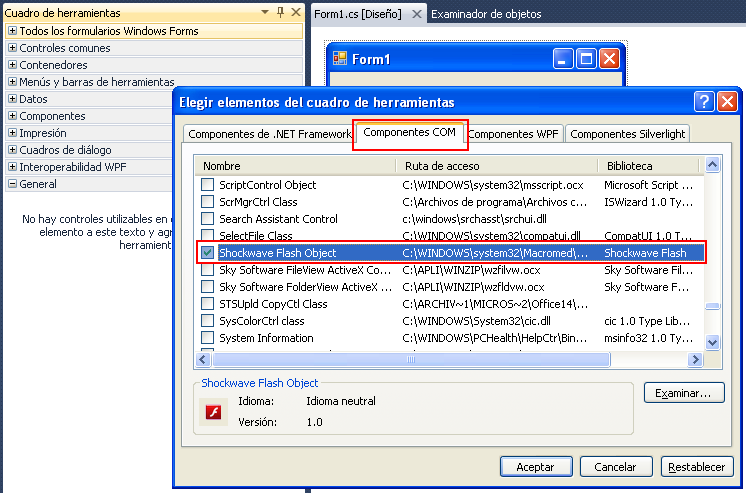The width and height of the screenshot is (746, 493).
Task: Expand Menús y barras de herramientas
Action: (x=13, y=82)
